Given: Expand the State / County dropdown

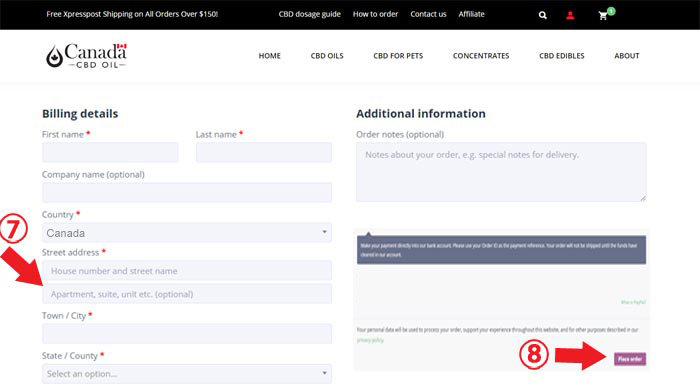Looking at the screenshot, I should click(x=187, y=374).
